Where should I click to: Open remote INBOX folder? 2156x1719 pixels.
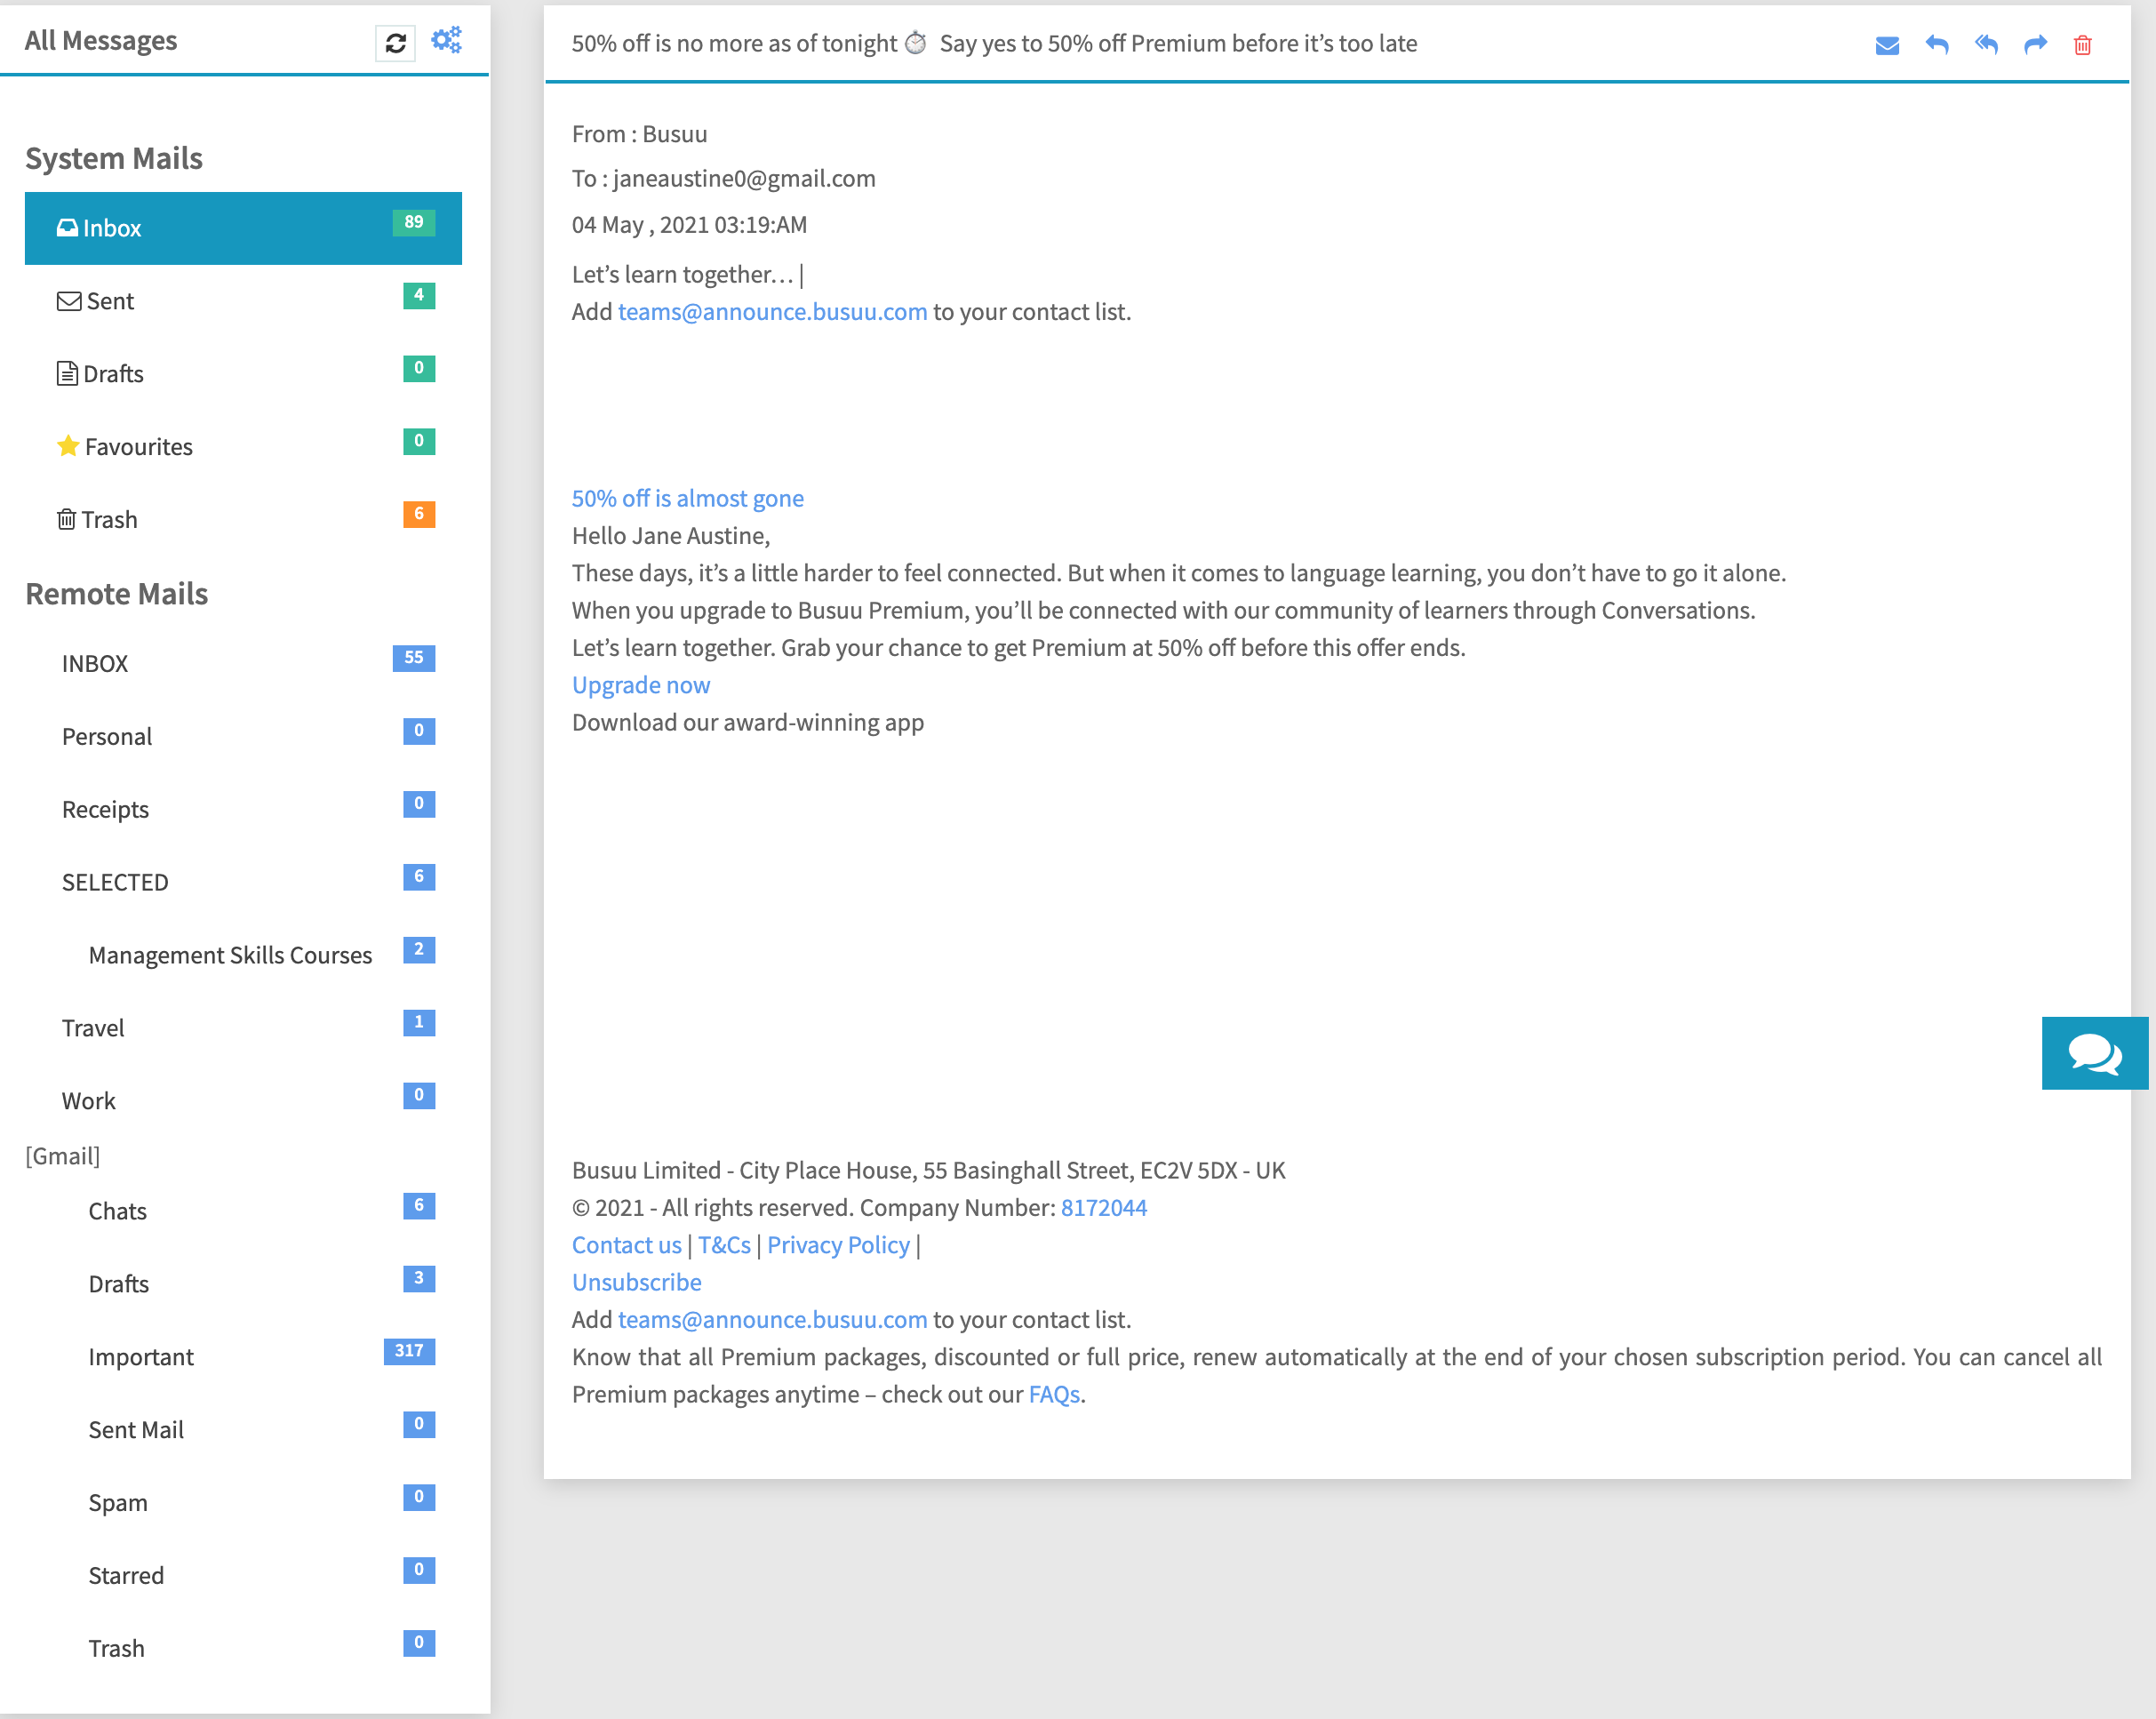243,664
